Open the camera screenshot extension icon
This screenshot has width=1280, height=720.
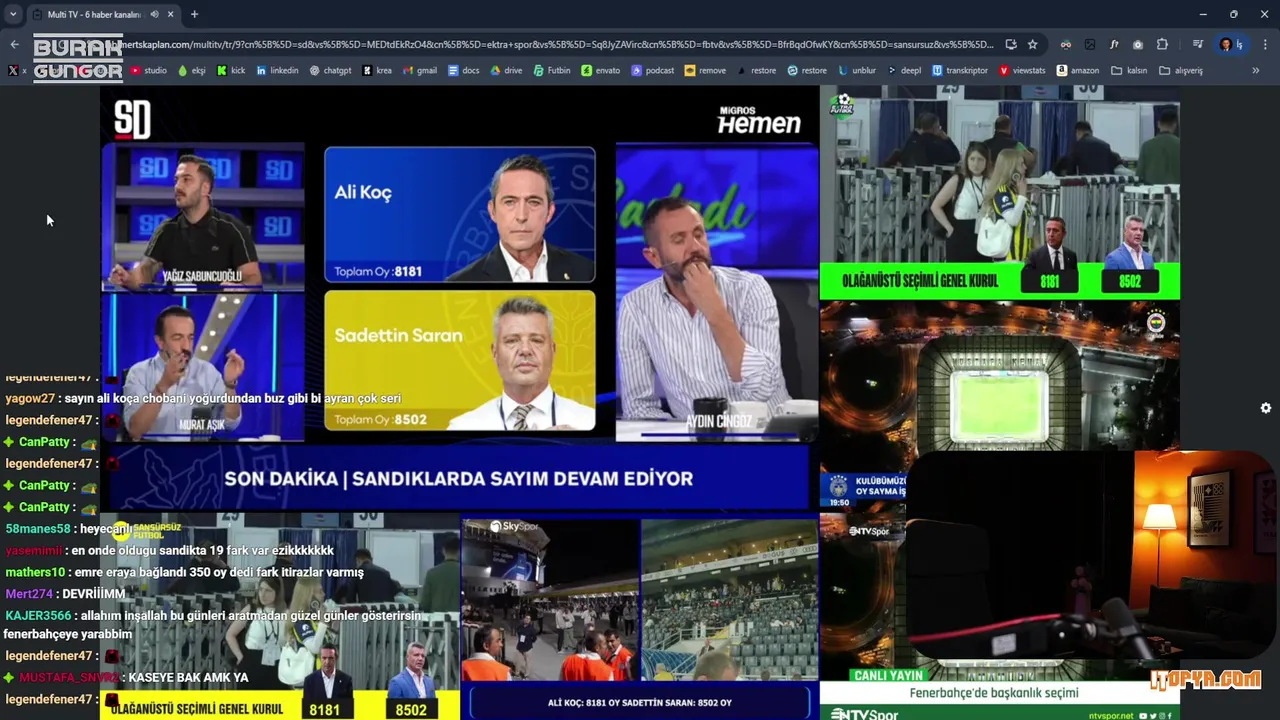coord(1138,44)
